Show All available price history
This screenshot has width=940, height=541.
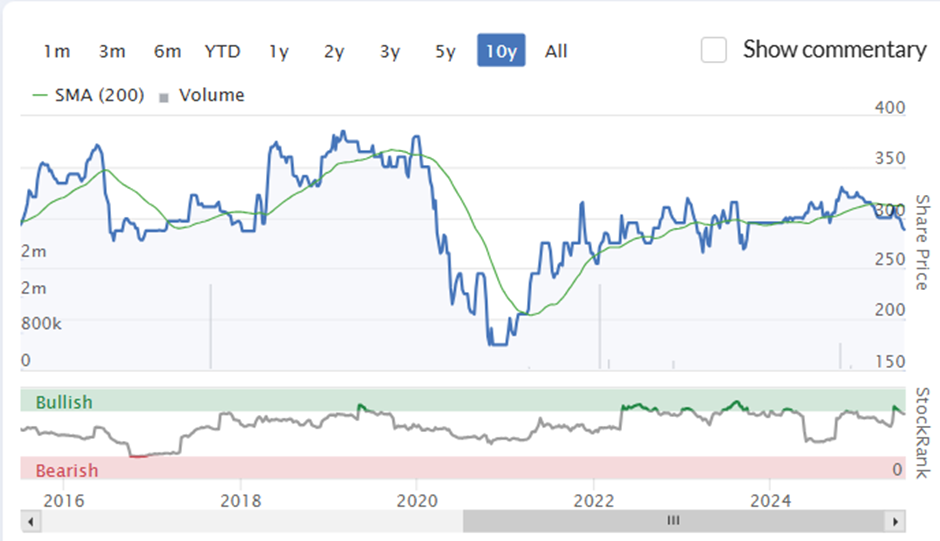[x=556, y=52]
